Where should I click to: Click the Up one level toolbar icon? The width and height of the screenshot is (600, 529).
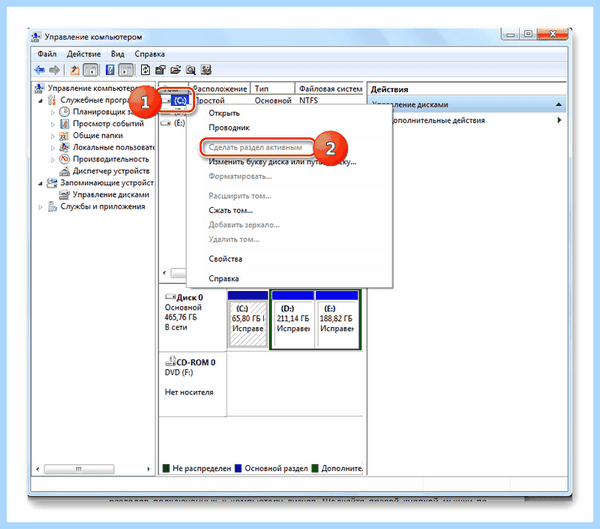tap(75, 70)
